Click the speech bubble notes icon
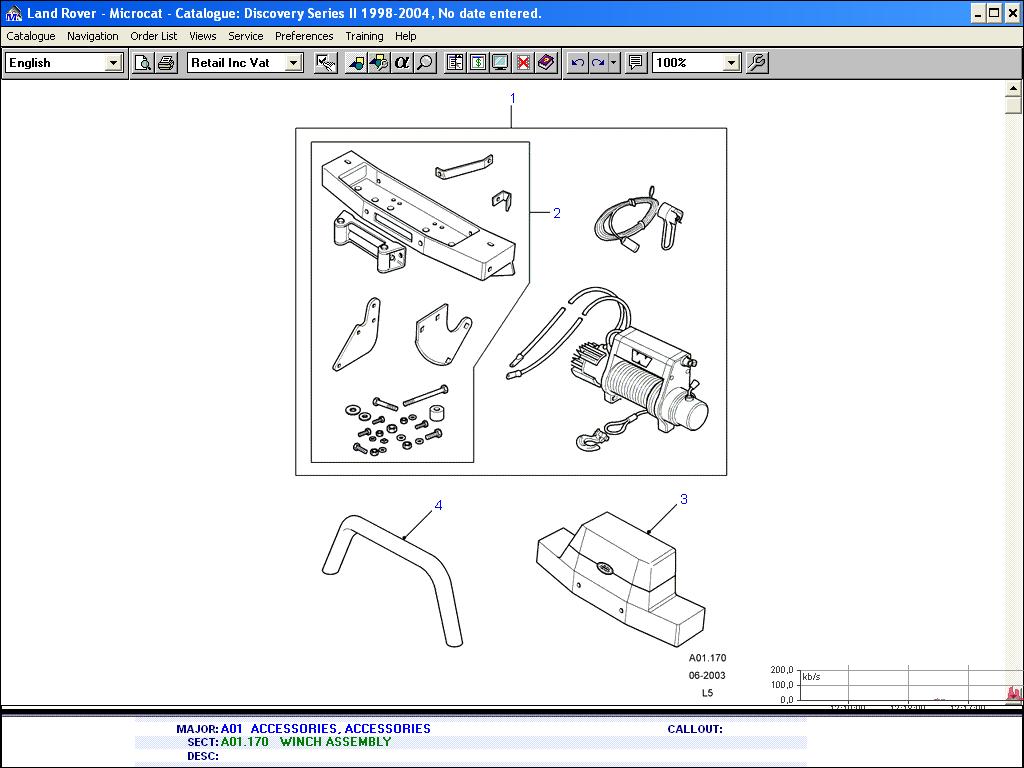 coord(635,62)
